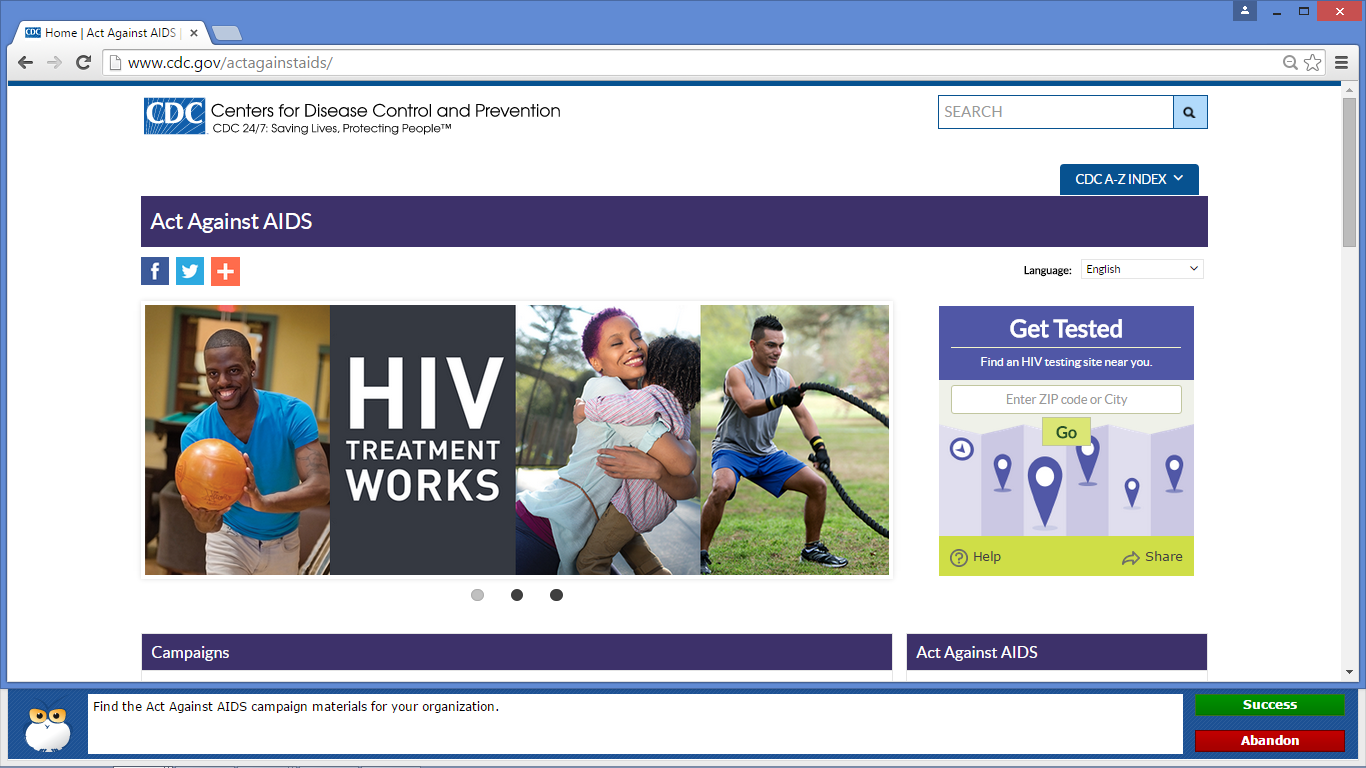Click the bowling man photo in banner
Screen dimensions: 1366x768
click(x=237, y=440)
